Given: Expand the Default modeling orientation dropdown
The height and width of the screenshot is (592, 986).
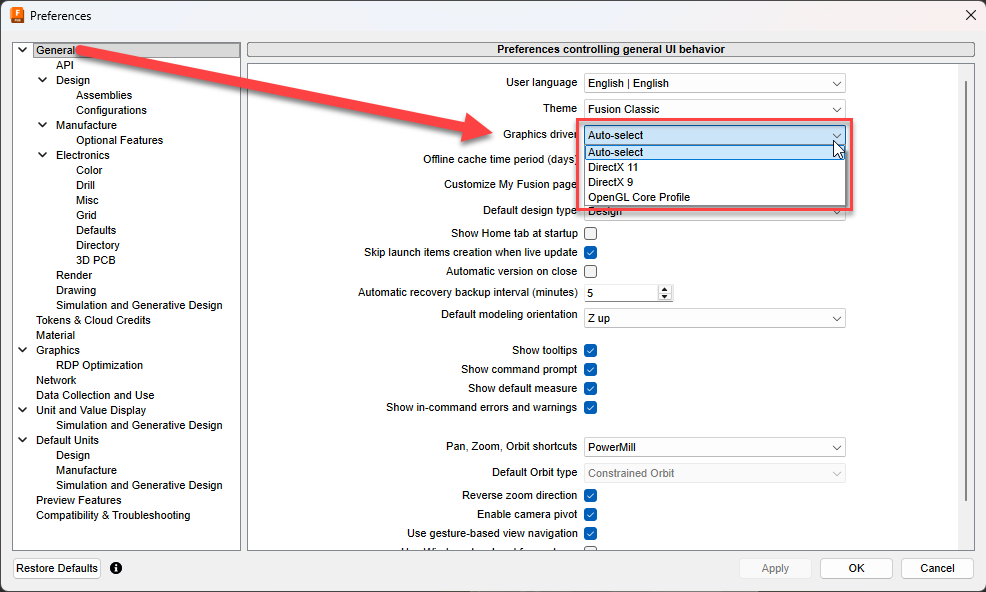Looking at the screenshot, I should pos(714,318).
